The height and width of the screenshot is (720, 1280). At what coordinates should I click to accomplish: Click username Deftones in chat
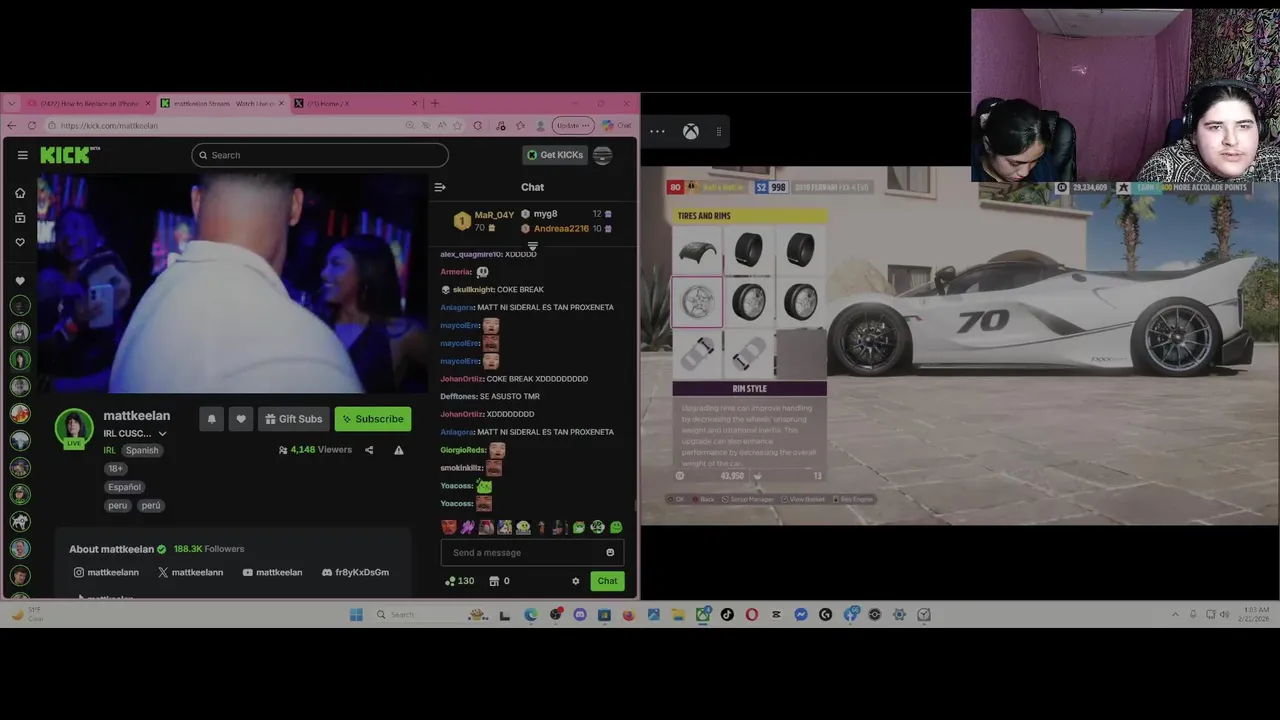[458, 396]
